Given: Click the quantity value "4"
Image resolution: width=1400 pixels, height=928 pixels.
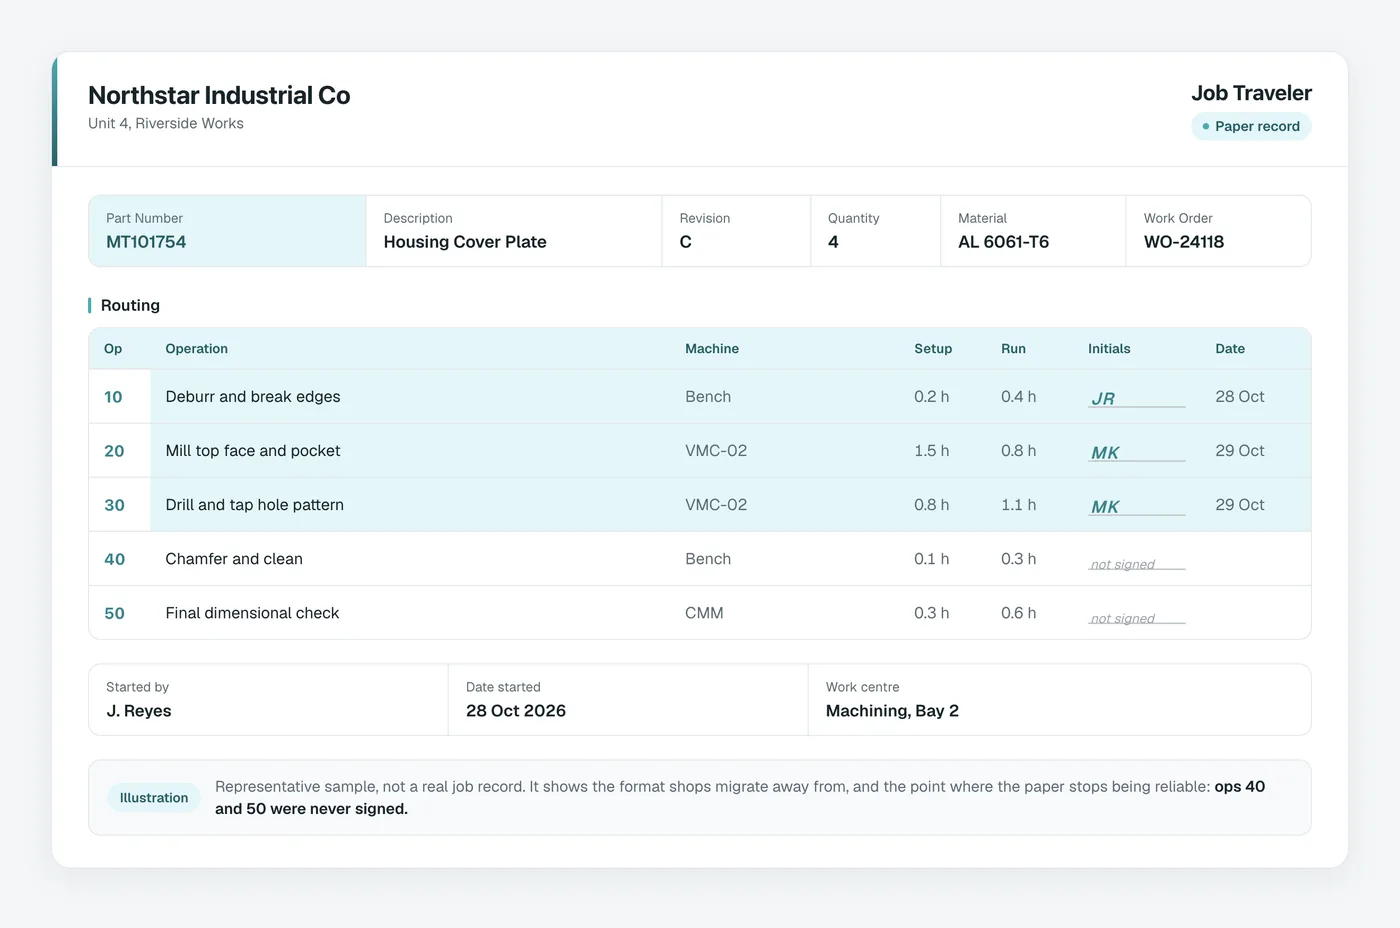Looking at the screenshot, I should pyautogui.click(x=833, y=242).
